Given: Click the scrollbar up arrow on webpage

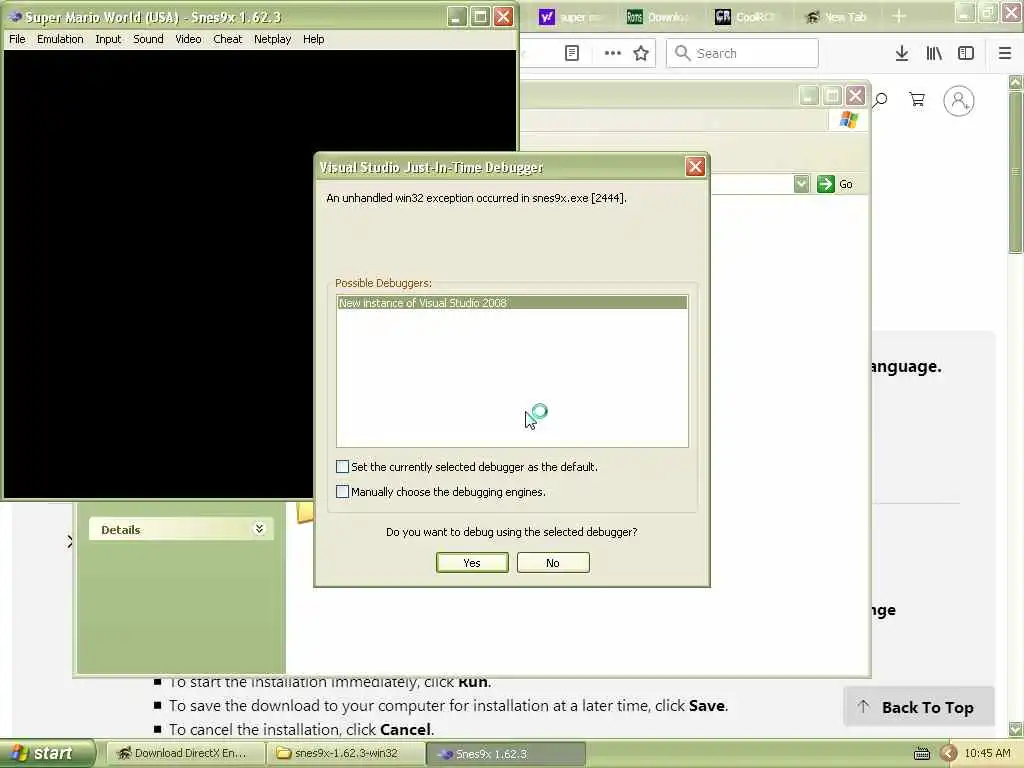Looking at the screenshot, I should 1015,82.
